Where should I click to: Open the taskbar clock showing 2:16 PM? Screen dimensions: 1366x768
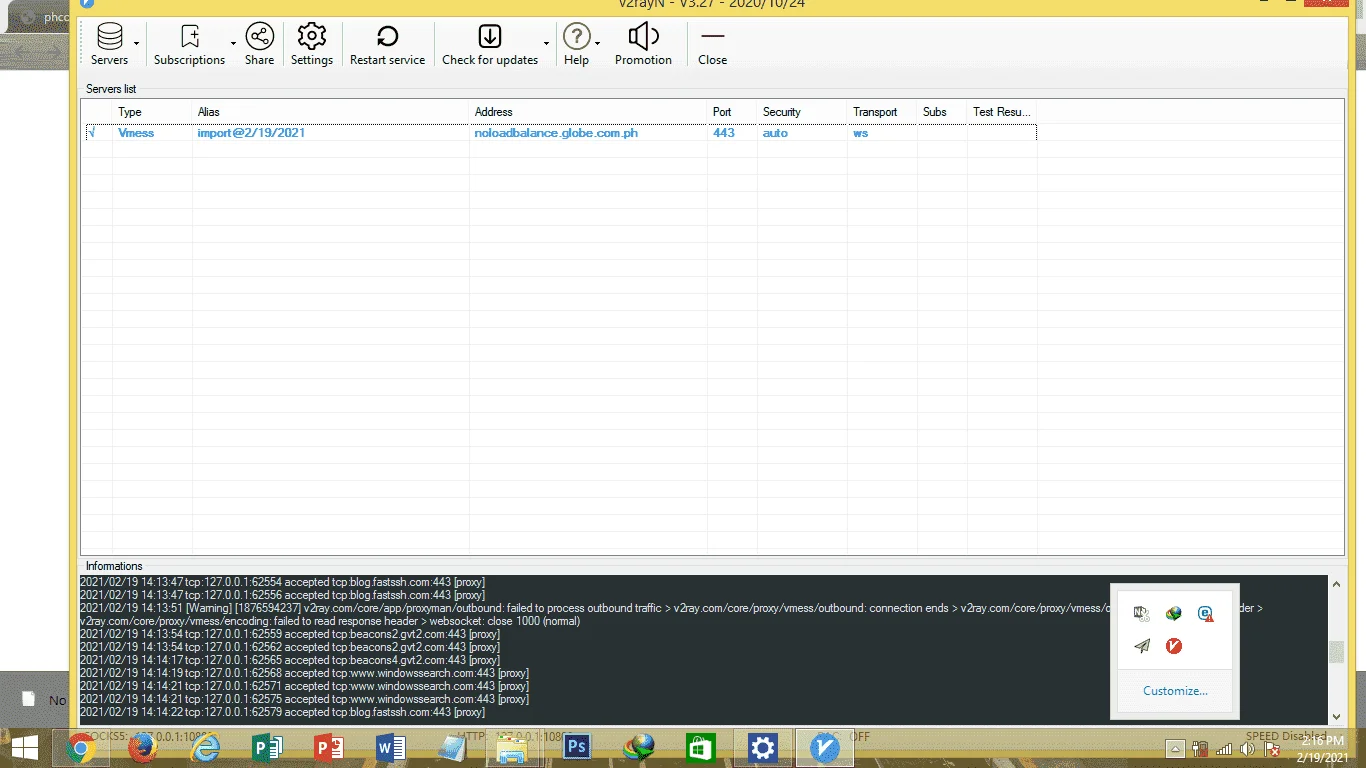point(1323,748)
